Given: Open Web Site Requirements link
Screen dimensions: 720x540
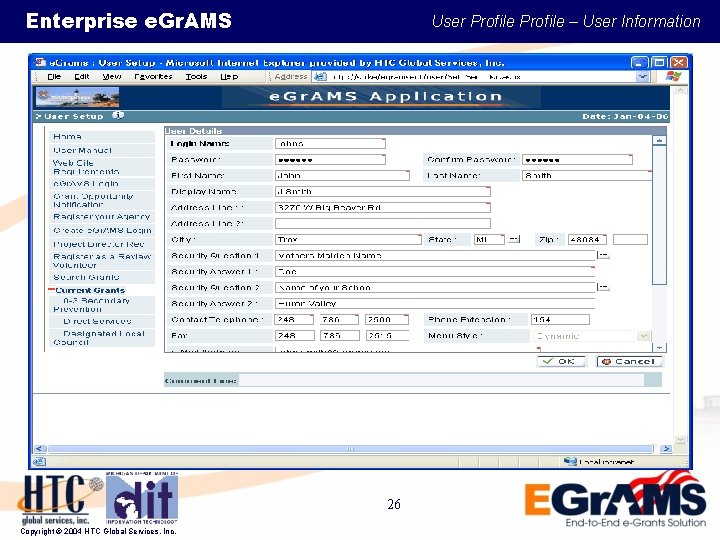Looking at the screenshot, I should tap(86, 167).
